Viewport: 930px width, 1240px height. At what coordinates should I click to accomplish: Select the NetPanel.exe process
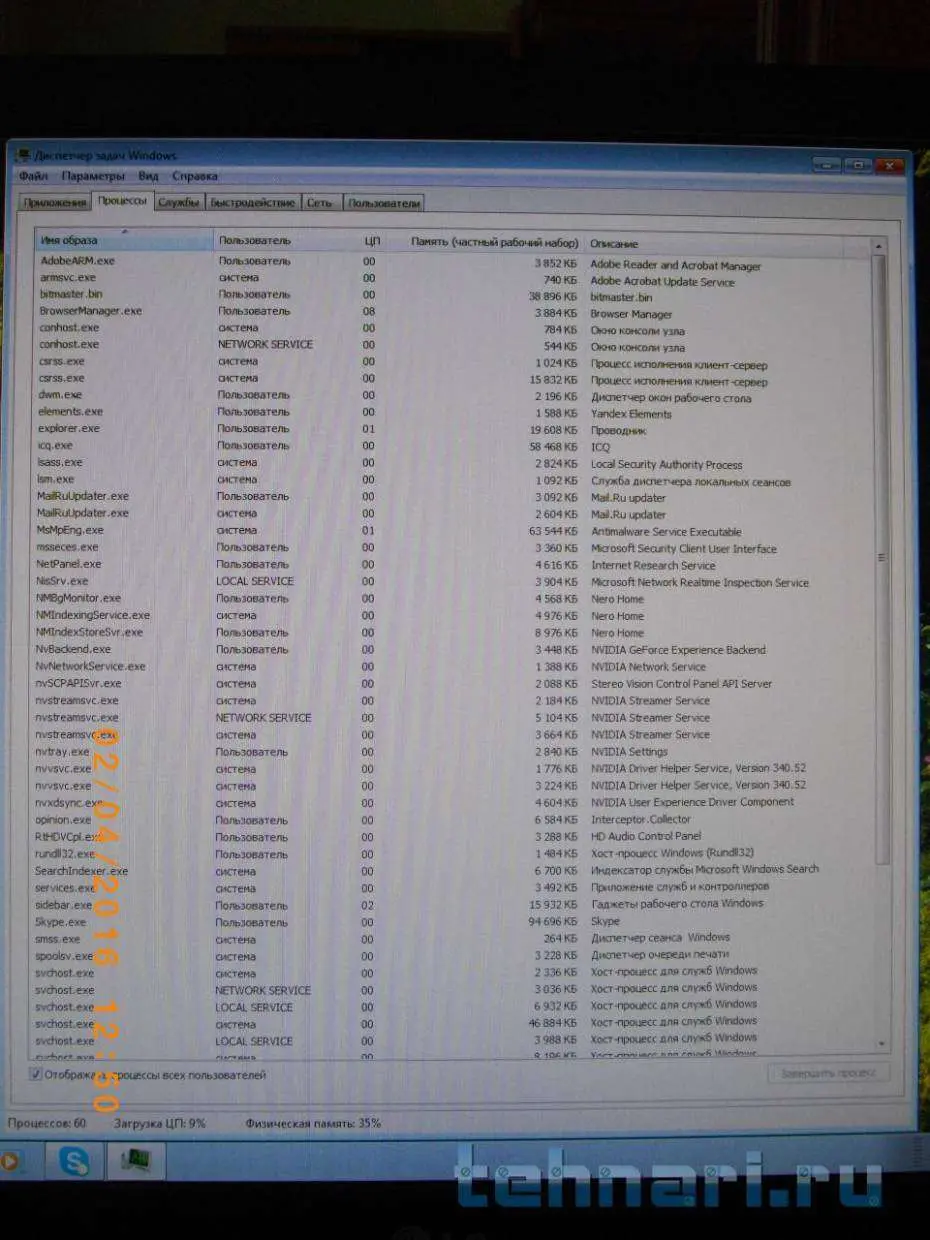point(453,564)
